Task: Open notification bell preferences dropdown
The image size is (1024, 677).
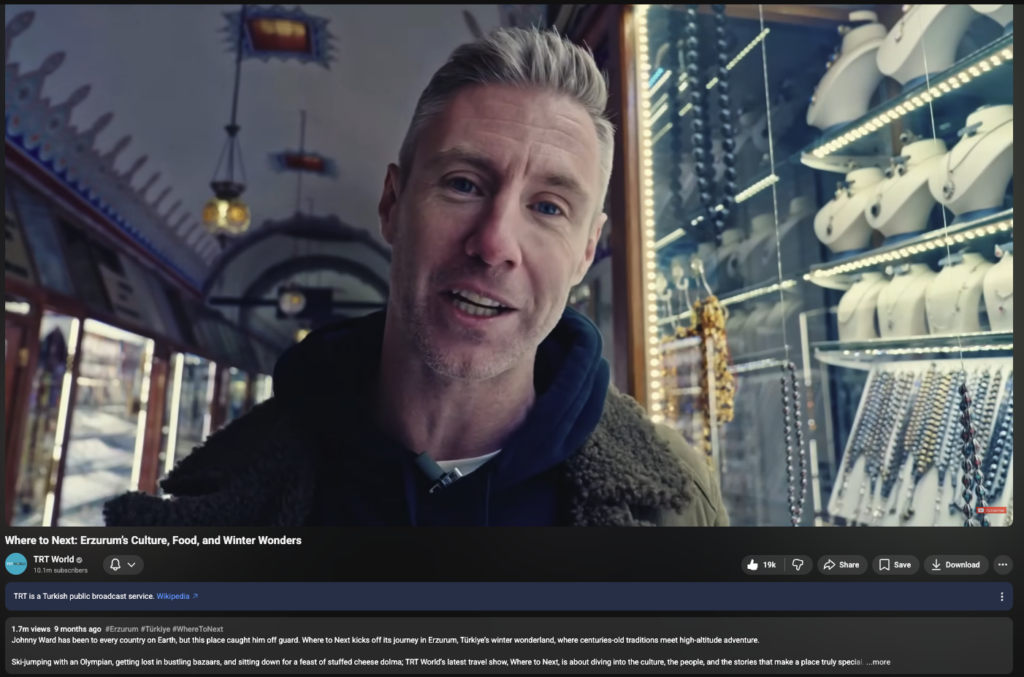Action: [x=122, y=565]
